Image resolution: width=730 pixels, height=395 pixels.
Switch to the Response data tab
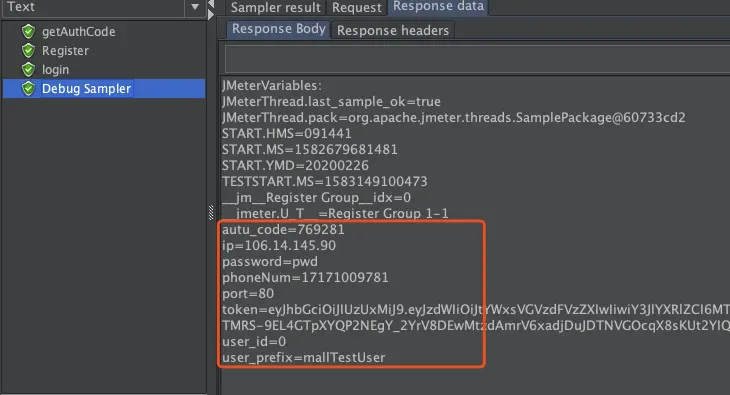(x=438, y=7)
